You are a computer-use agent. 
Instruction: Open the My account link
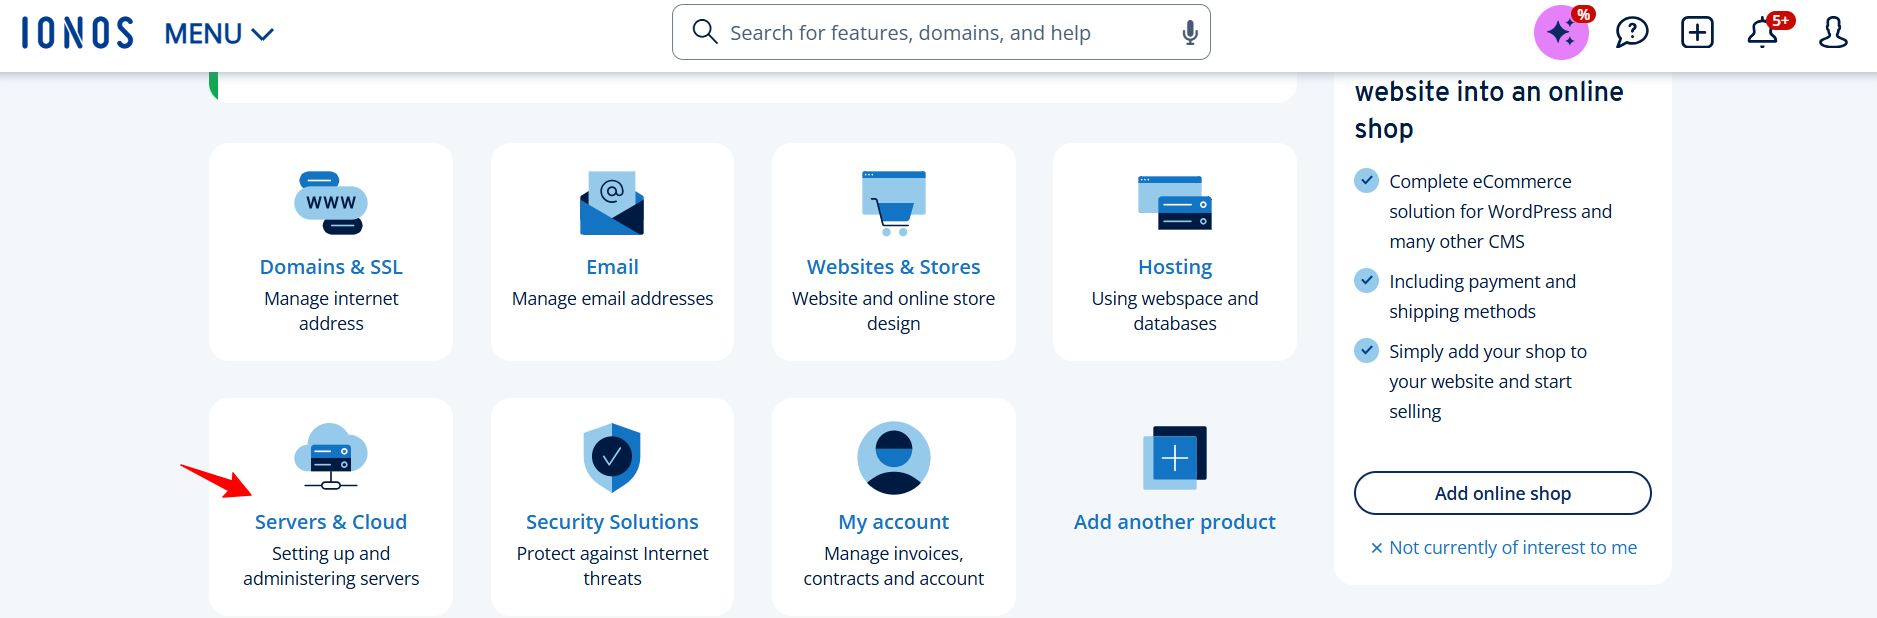pos(894,522)
